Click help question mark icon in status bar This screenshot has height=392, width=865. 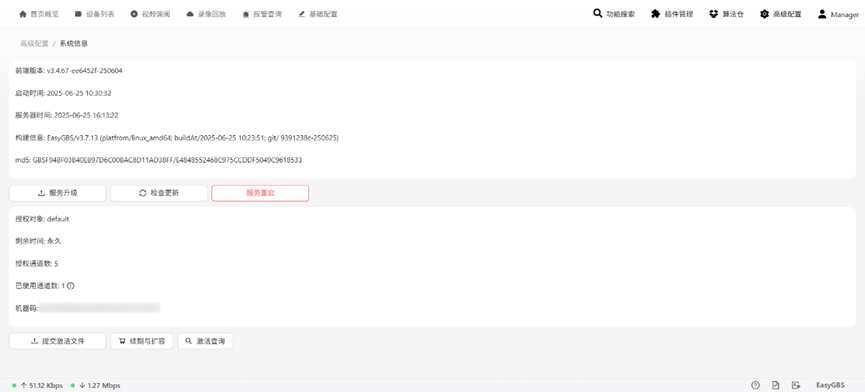(x=755, y=385)
